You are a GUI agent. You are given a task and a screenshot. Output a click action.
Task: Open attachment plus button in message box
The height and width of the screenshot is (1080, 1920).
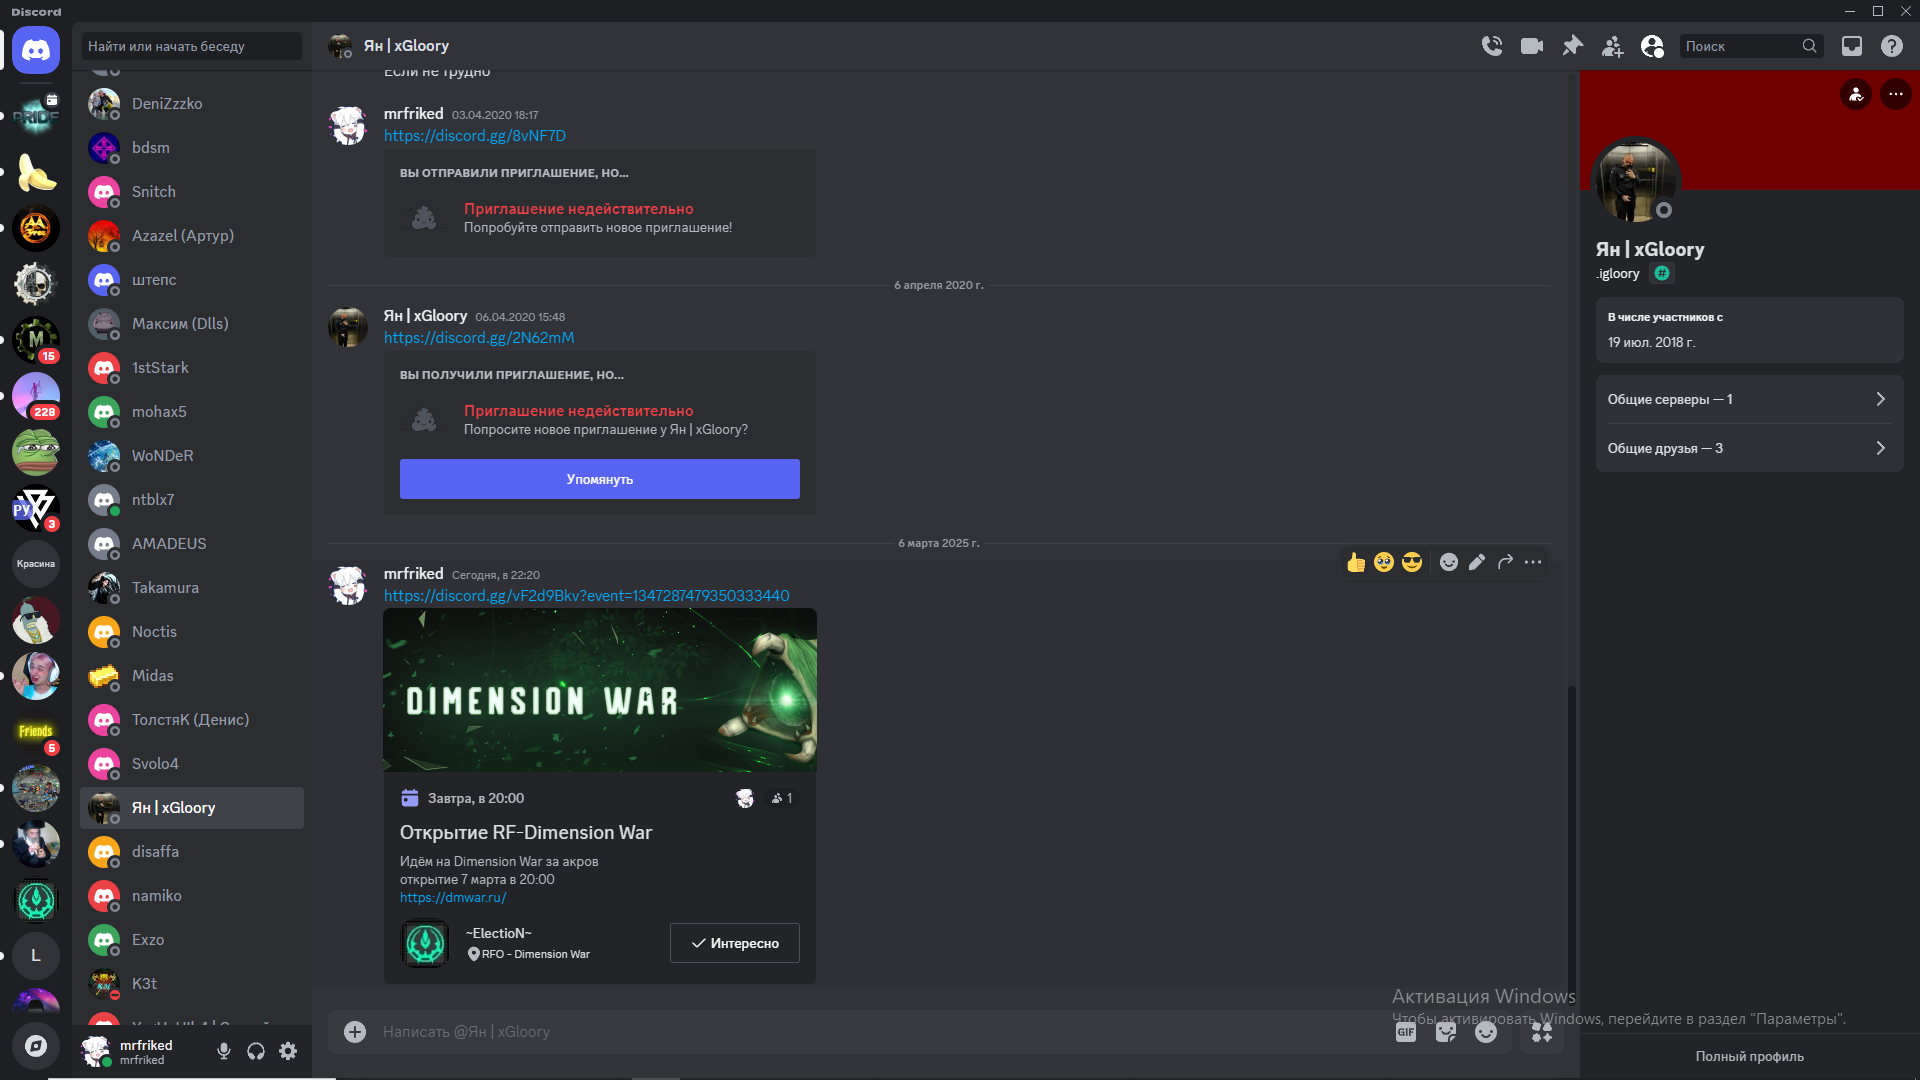click(x=355, y=1032)
